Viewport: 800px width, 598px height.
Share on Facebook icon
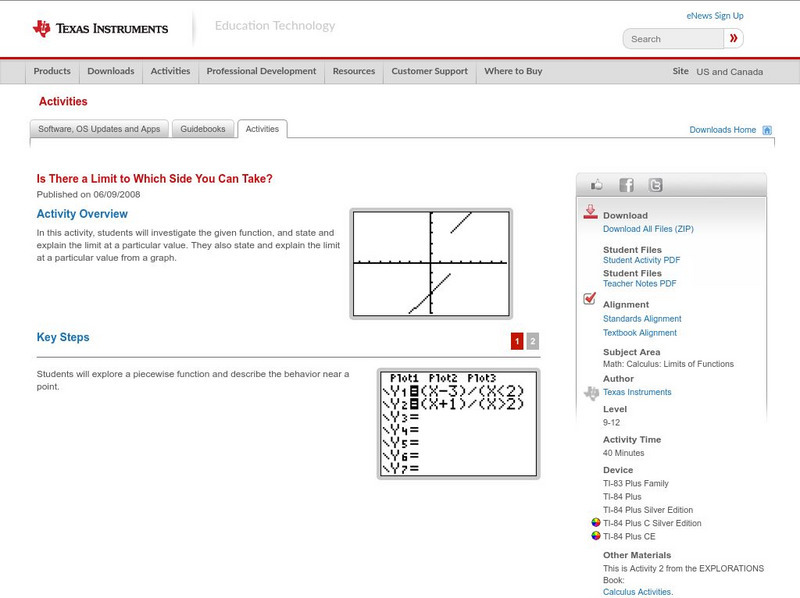[626, 185]
